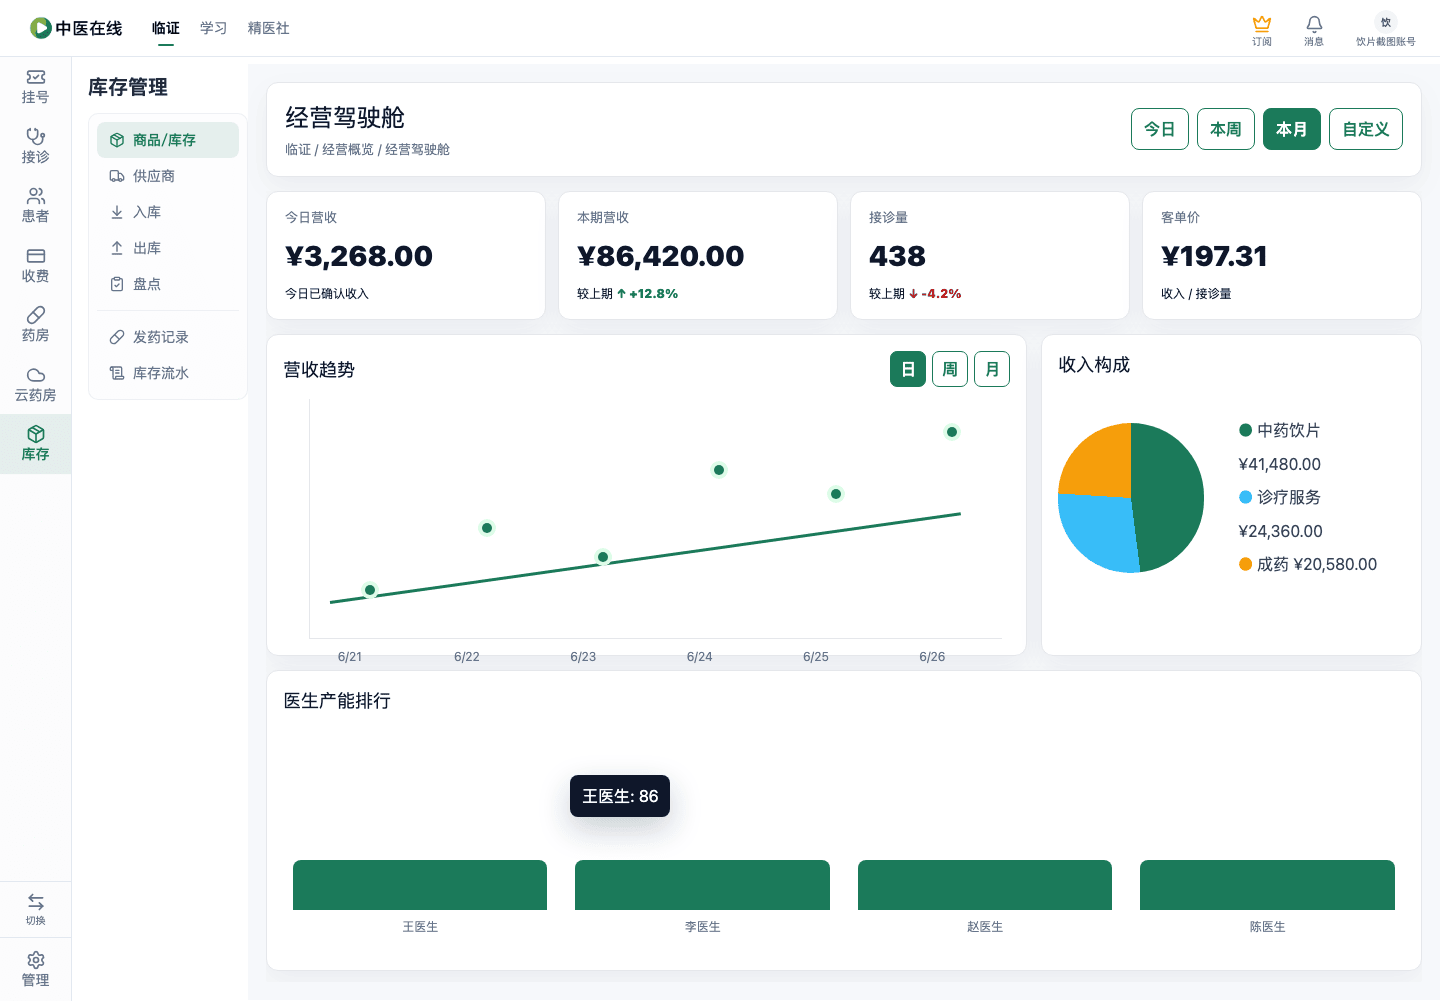Click 临证 in the breadcrumb
This screenshot has width=1440, height=1001.
coord(298,149)
